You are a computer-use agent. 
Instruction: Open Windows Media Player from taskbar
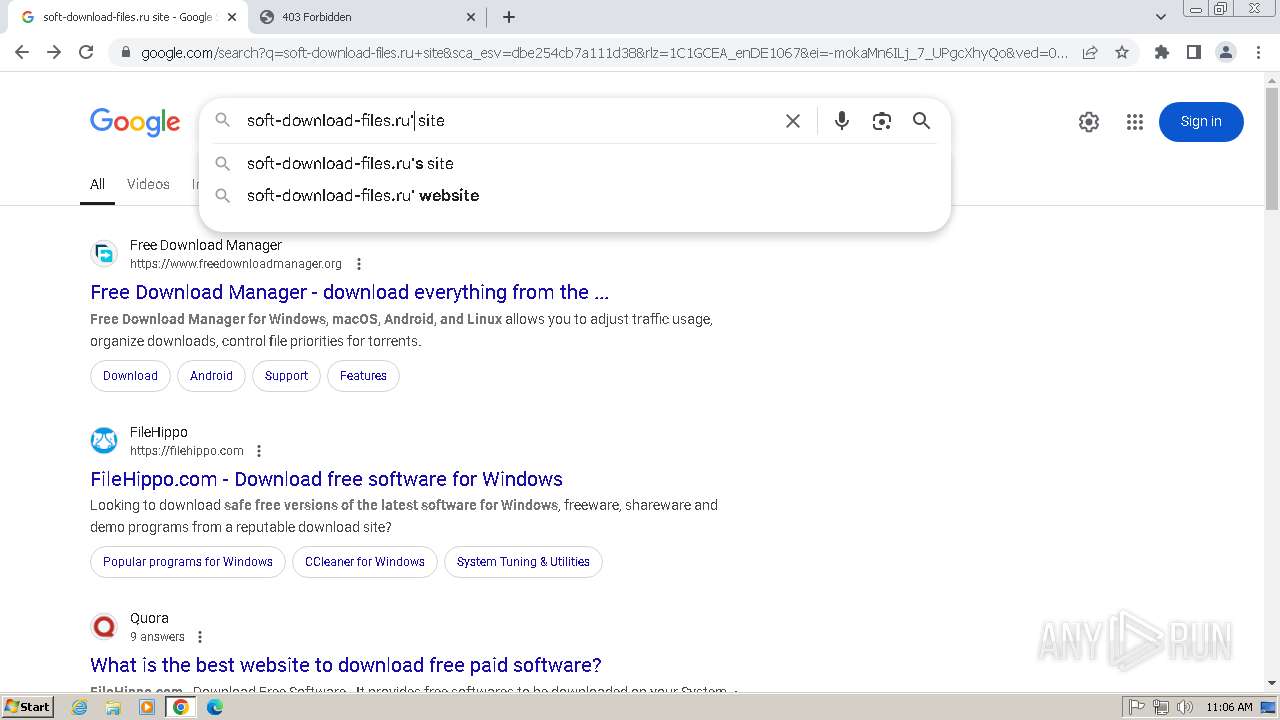pyautogui.click(x=147, y=707)
